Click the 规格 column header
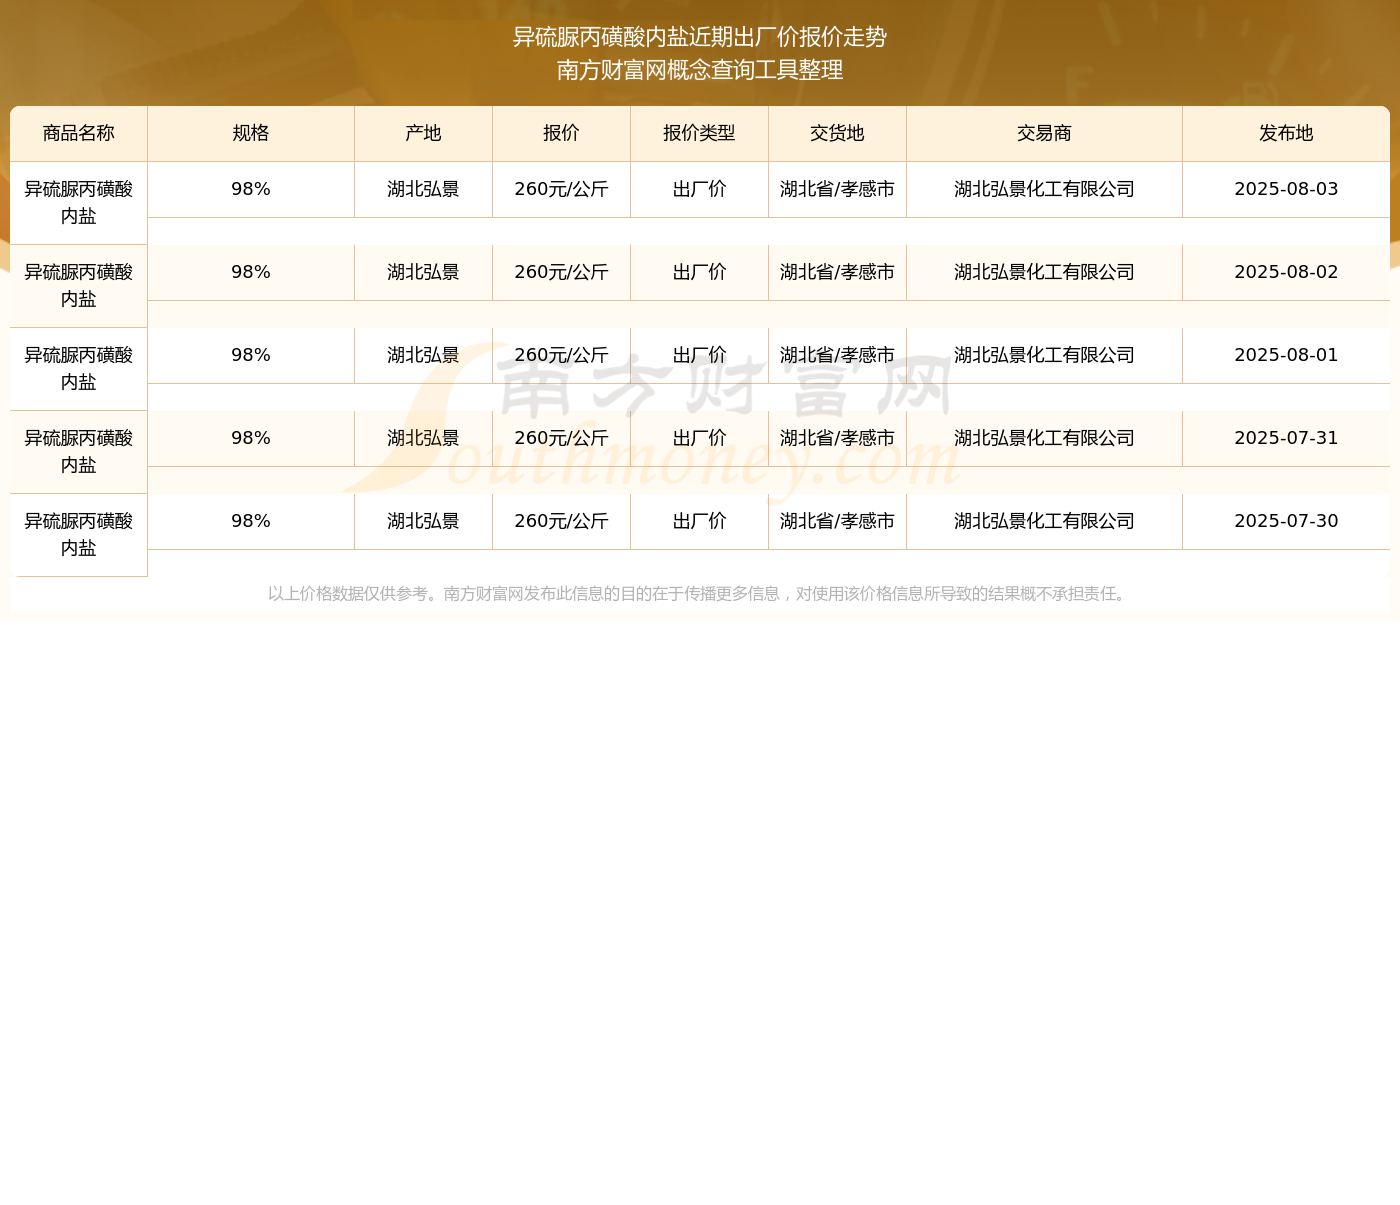Screen dimensions: 1400x1205 (x=251, y=134)
